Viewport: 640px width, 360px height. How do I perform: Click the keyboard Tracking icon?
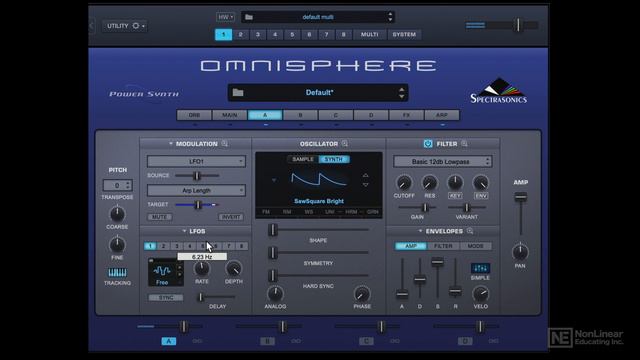click(x=117, y=273)
